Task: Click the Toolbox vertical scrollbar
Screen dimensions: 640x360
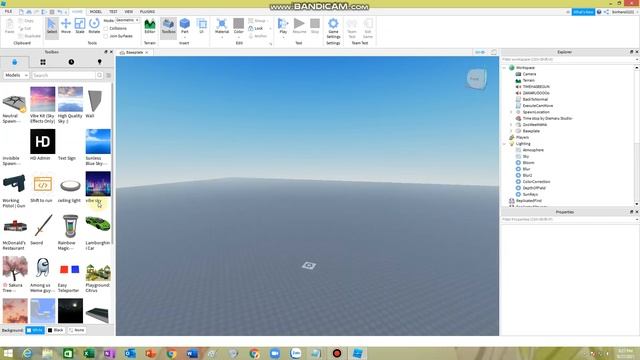Action: coord(112,165)
